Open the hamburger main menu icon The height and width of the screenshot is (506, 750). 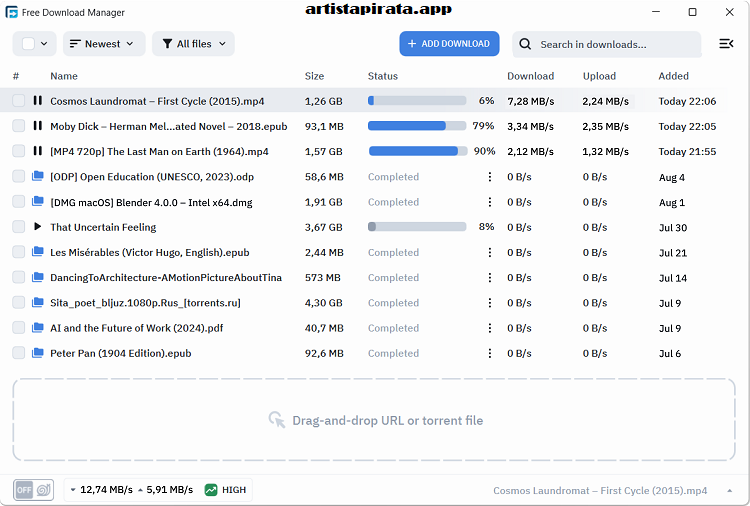[726, 44]
